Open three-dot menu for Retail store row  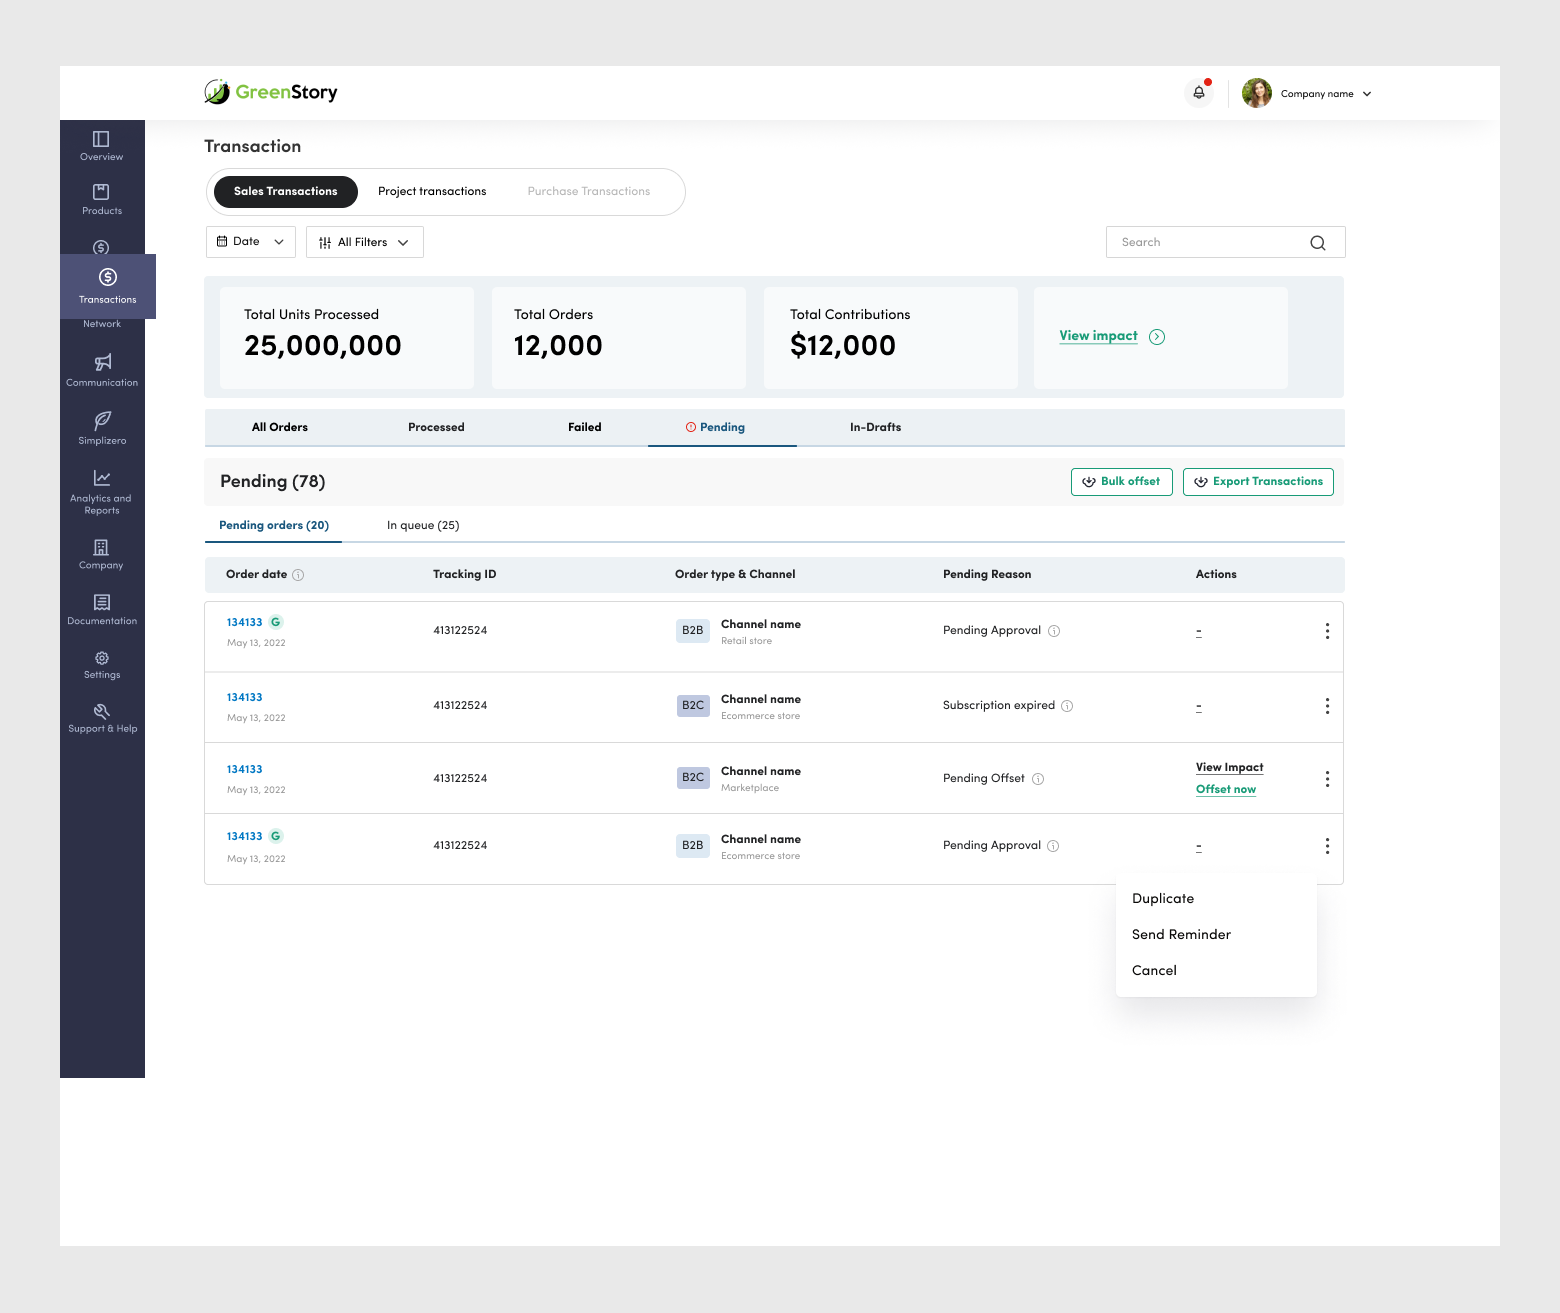pos(1327,631)
